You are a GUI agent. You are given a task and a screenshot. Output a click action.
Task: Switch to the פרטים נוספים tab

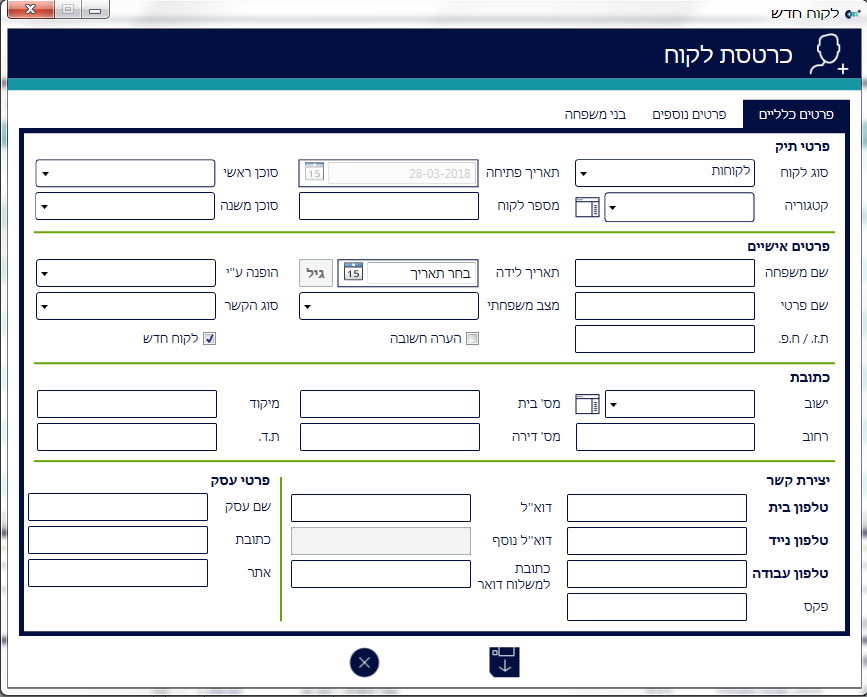pos(689,114)
